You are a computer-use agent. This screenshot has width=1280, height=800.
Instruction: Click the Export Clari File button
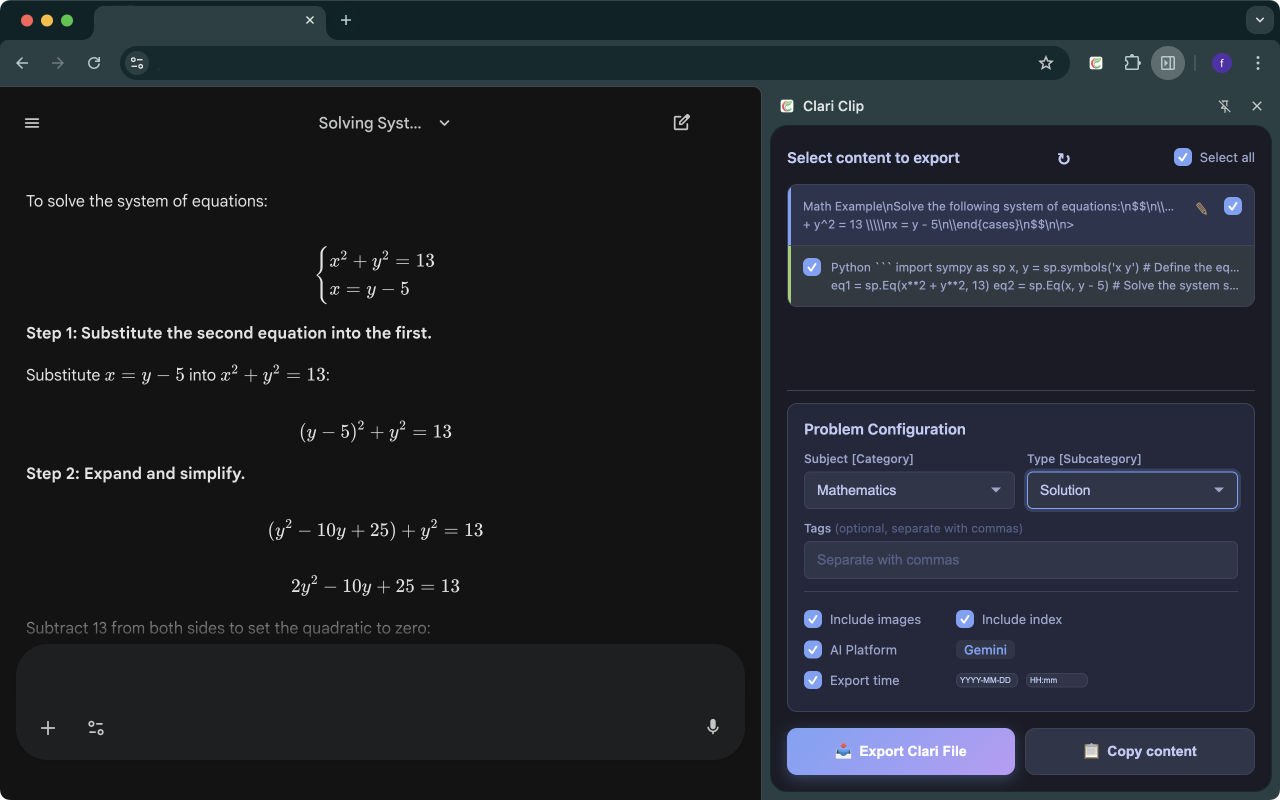pos(901,751)
